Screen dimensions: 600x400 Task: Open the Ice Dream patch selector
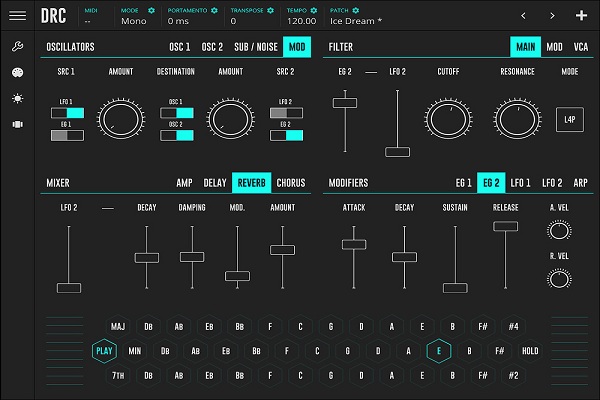pyautogui.click(x=364, y=21)
